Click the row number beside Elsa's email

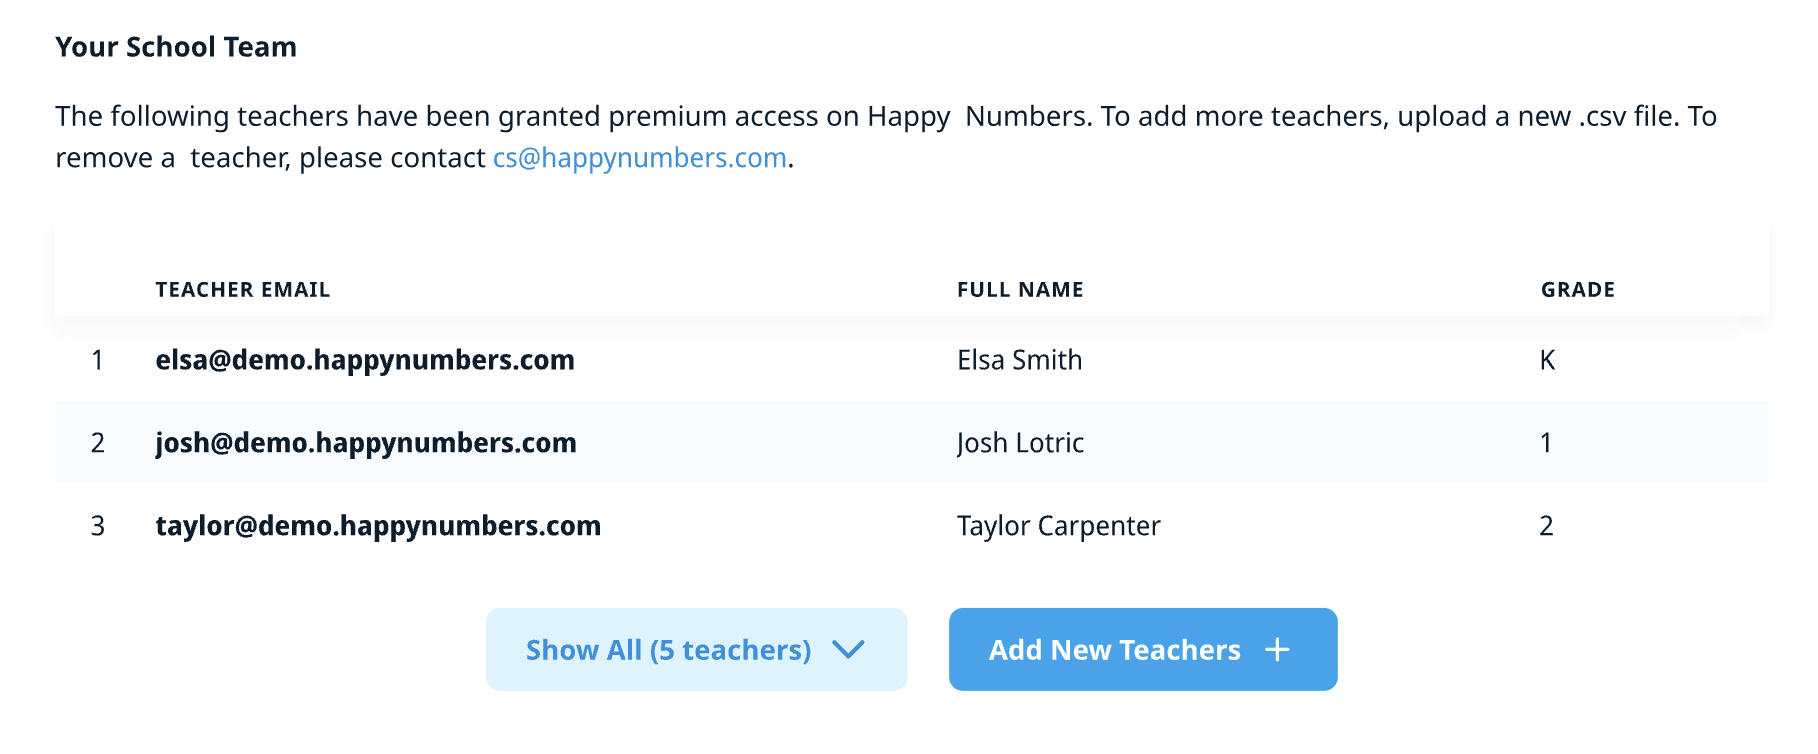pos(97,360)
